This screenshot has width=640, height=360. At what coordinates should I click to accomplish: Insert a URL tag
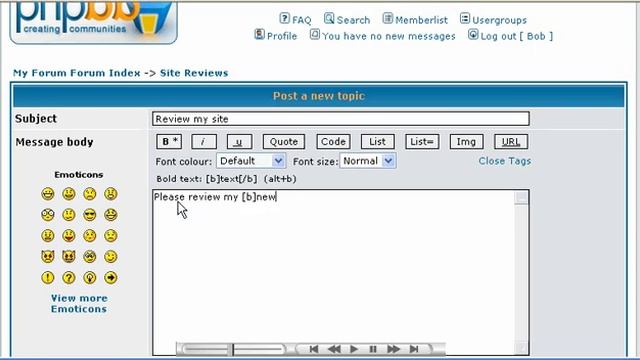click(511, 142)
